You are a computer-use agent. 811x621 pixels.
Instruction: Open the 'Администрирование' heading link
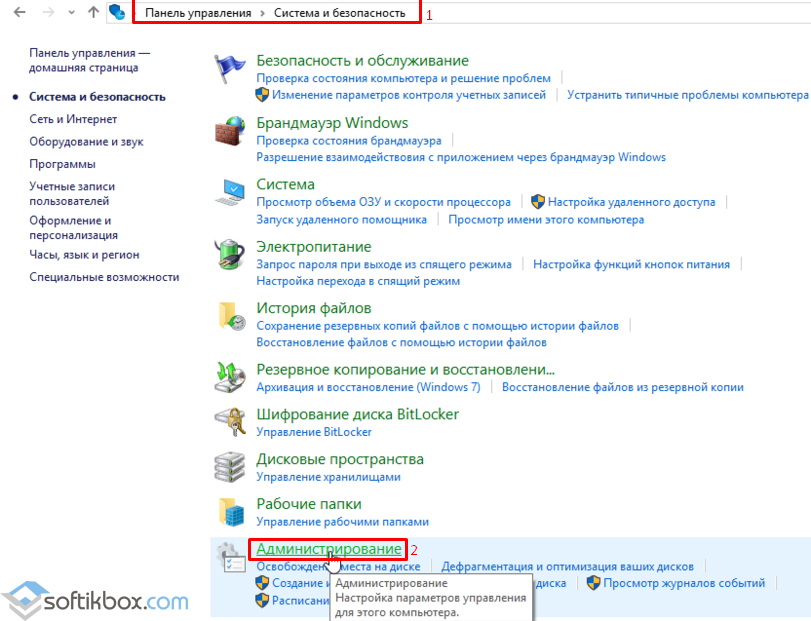[x=329, y=549]
